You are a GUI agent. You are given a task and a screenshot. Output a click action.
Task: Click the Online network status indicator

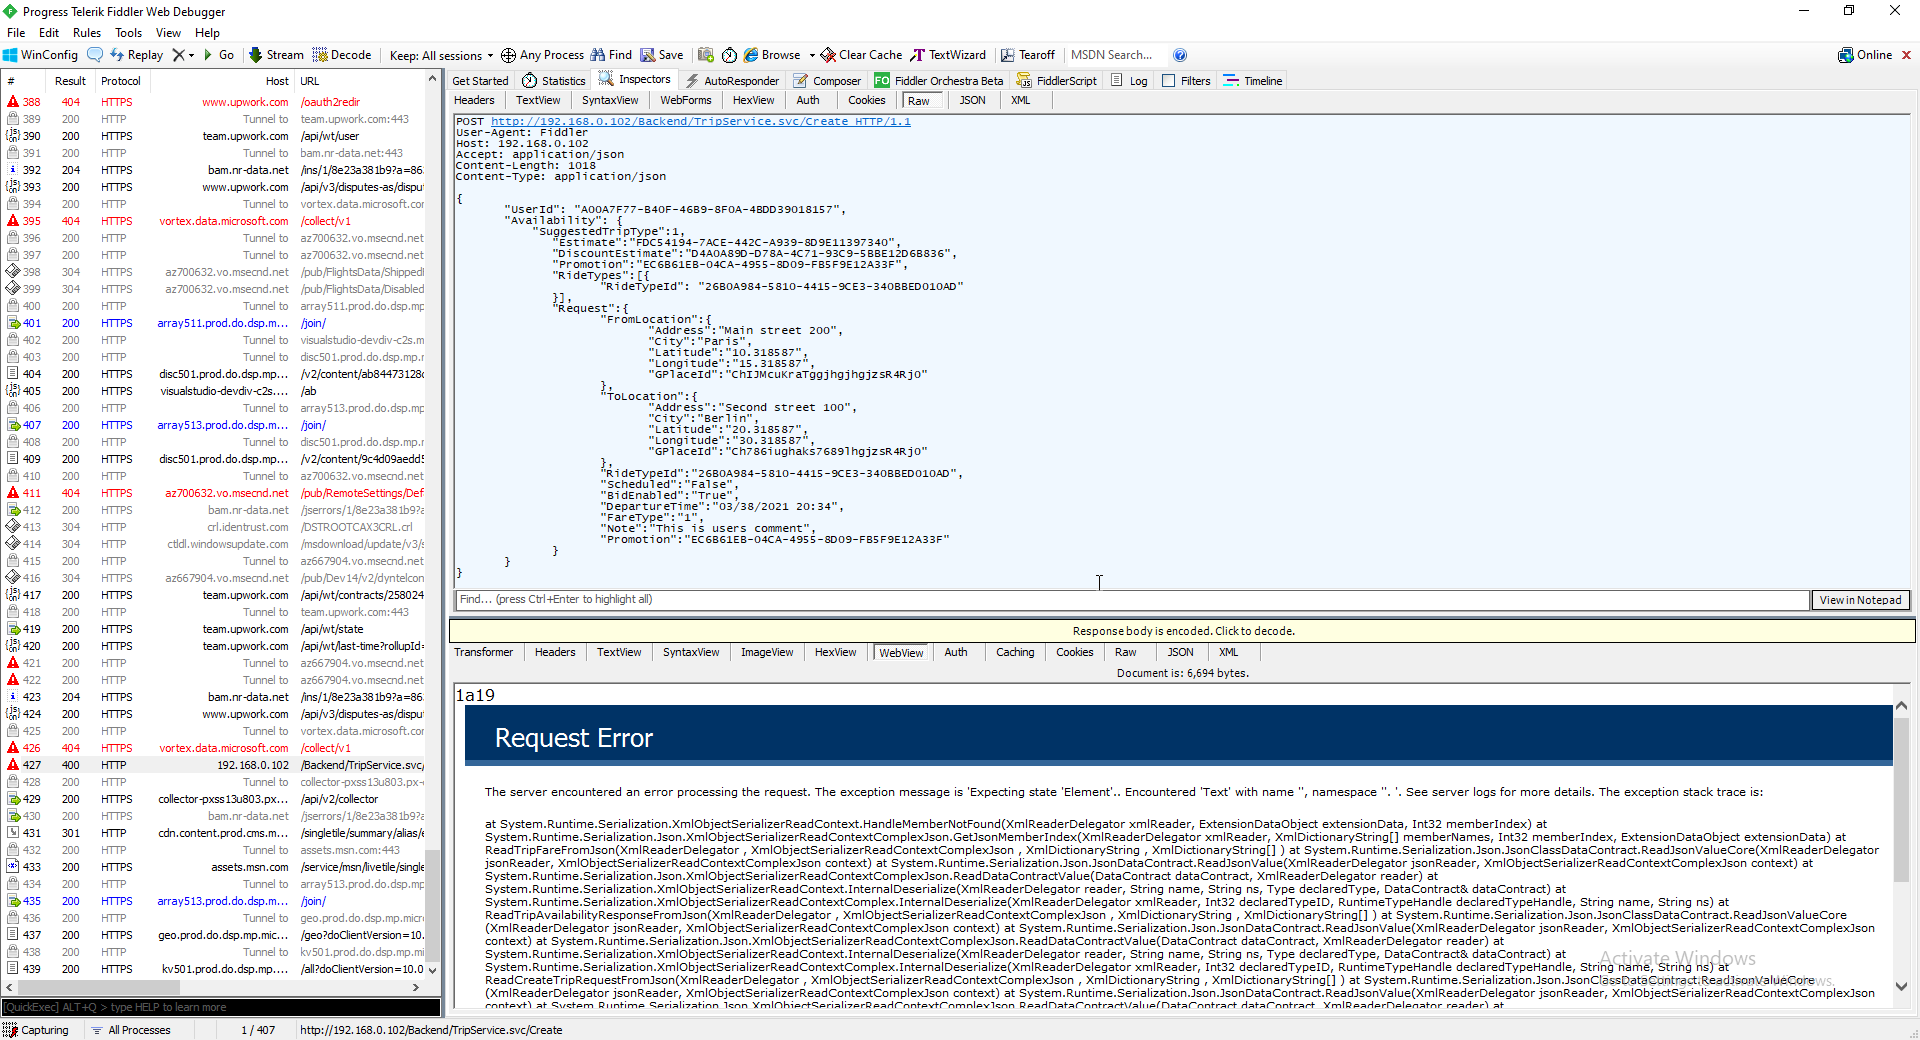click(1865, 55)
